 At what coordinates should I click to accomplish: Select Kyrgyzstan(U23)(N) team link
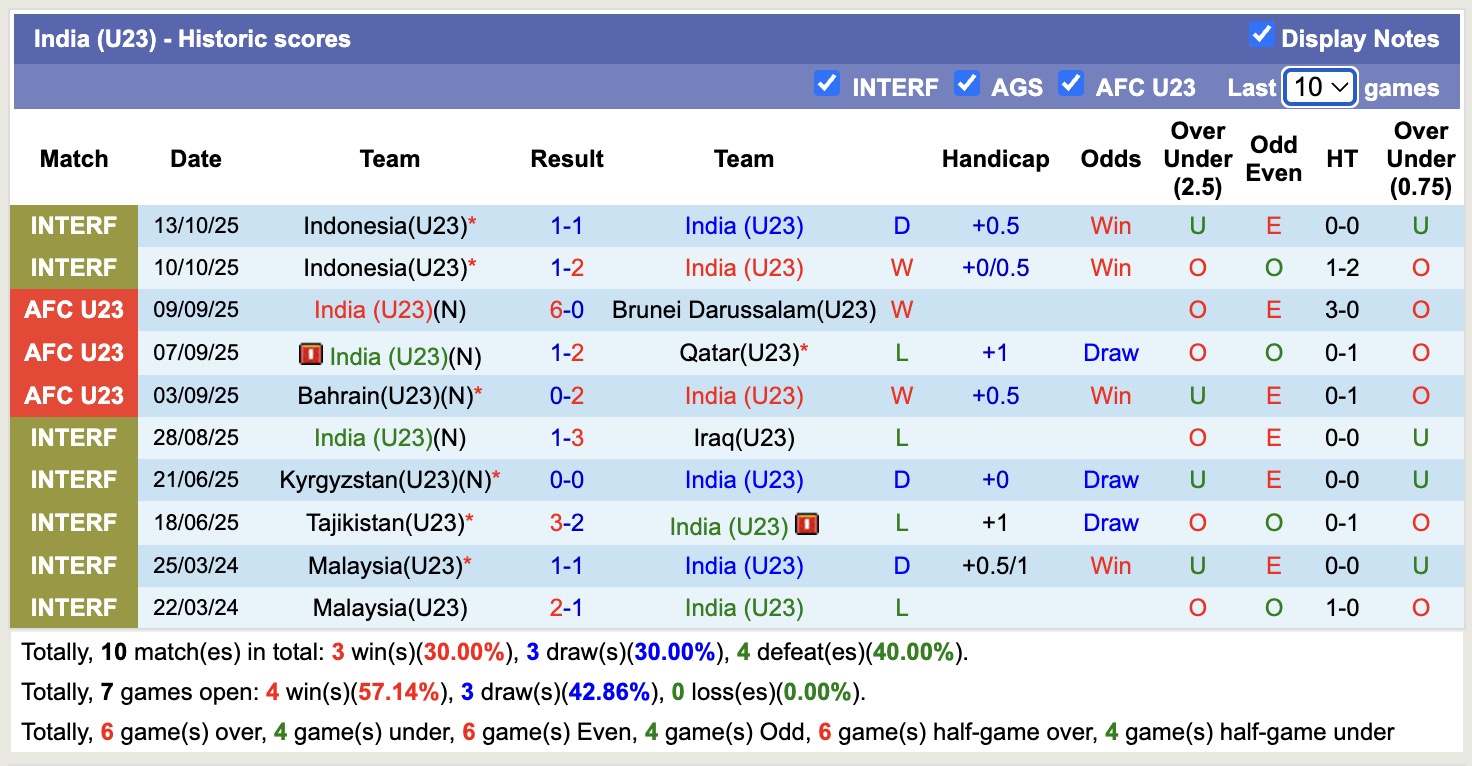pos(384,480)
